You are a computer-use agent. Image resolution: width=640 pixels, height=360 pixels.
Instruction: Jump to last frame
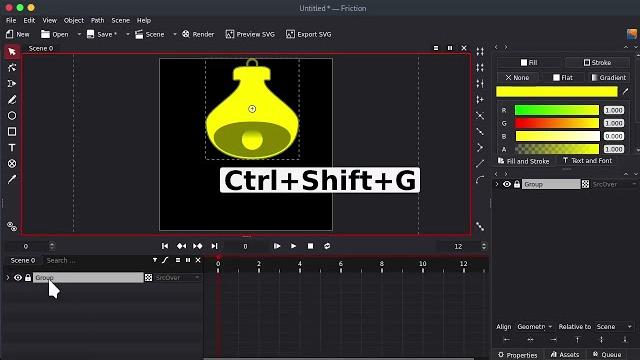tap(214, 246)
